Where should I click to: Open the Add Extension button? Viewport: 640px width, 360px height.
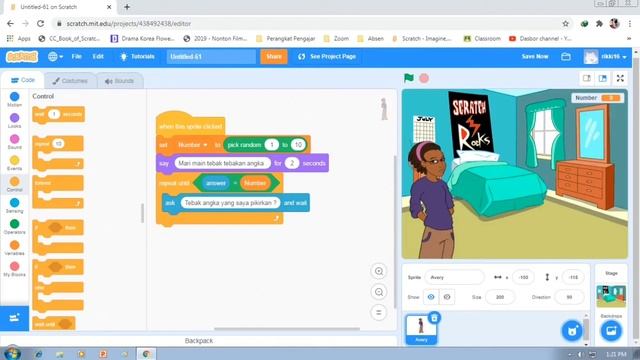pyautogui.click(x=14, y=318)
